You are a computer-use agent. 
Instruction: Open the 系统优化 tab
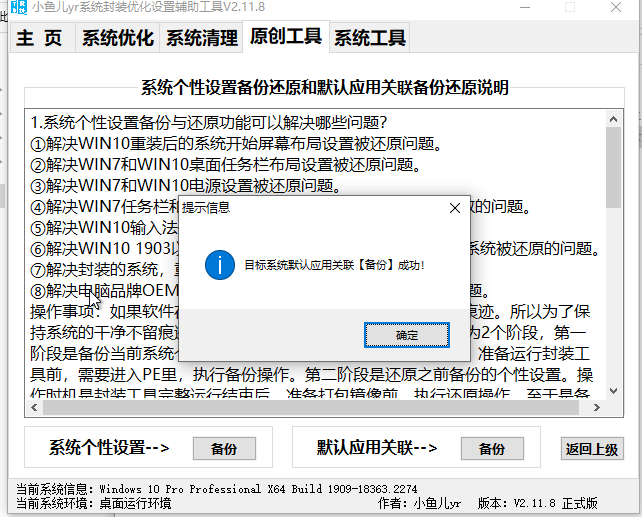click(118, 39)
